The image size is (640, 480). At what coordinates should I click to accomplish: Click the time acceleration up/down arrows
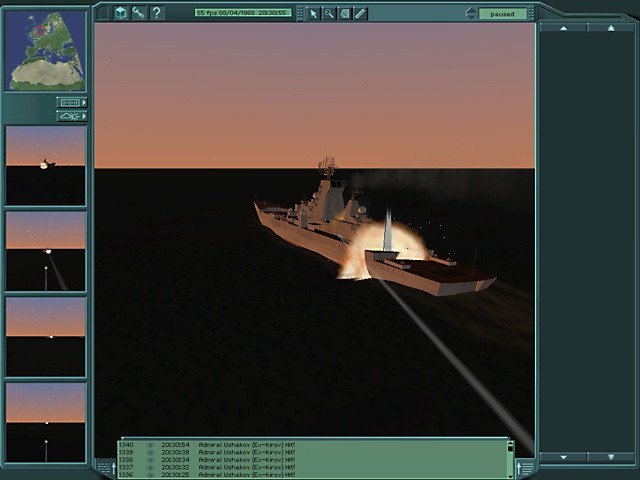pos(470,13)
